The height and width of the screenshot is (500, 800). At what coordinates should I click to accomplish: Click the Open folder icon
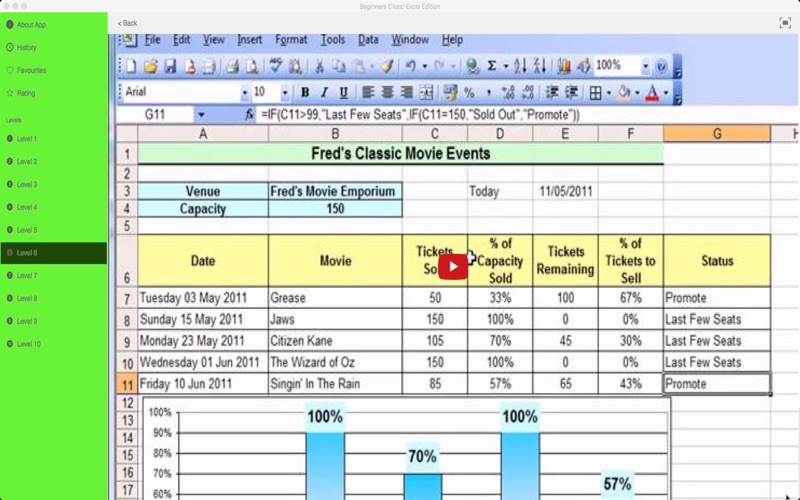click(x=151, y=66)
